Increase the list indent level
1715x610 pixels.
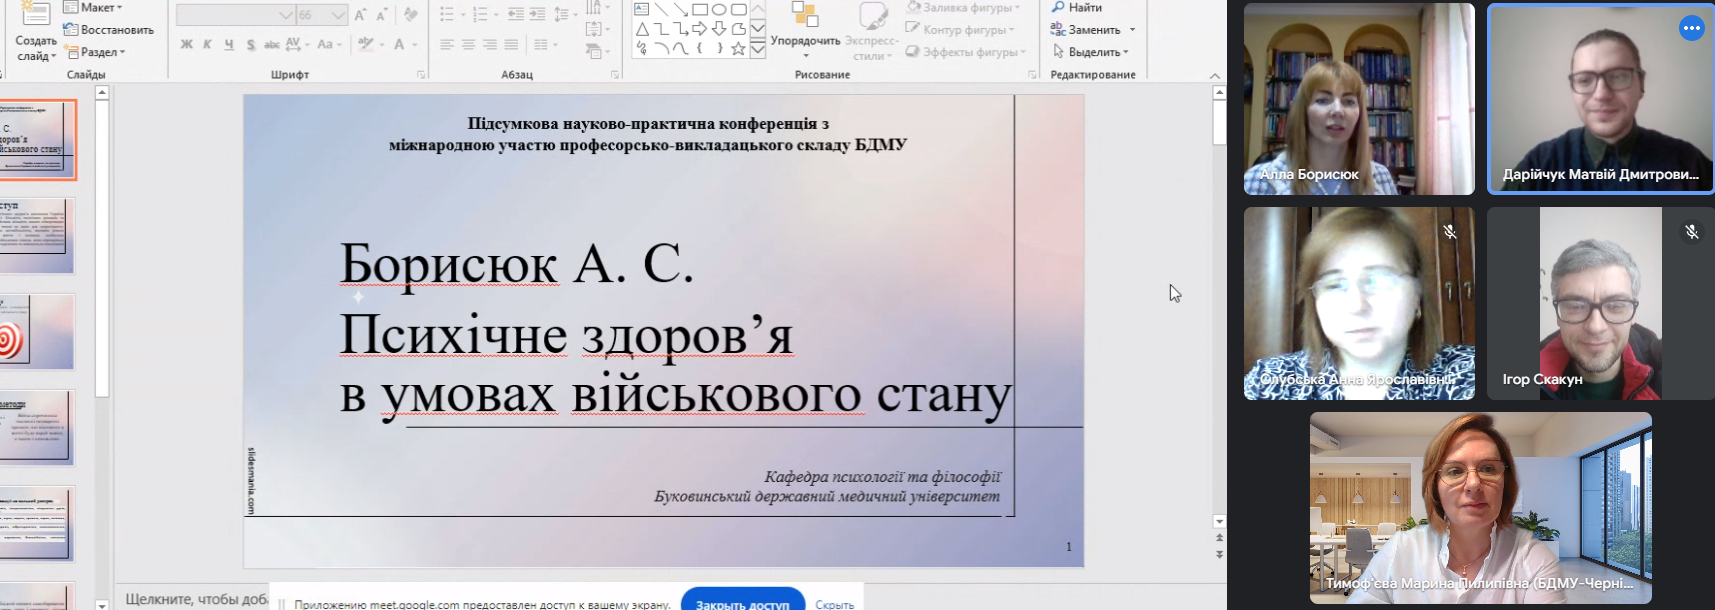coord(537,15)
